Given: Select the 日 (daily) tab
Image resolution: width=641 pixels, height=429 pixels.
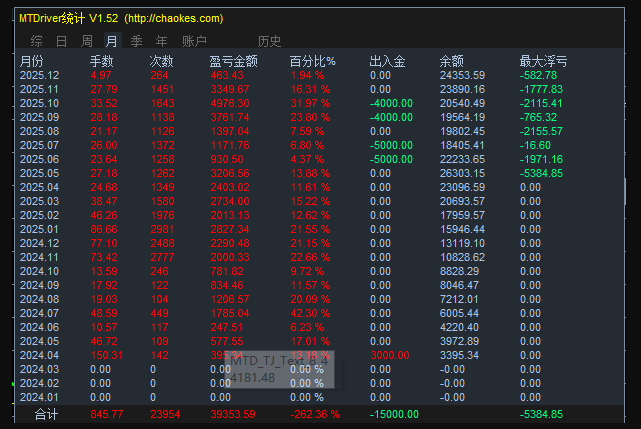Looking at the screenshot, I should coord(62,41).
